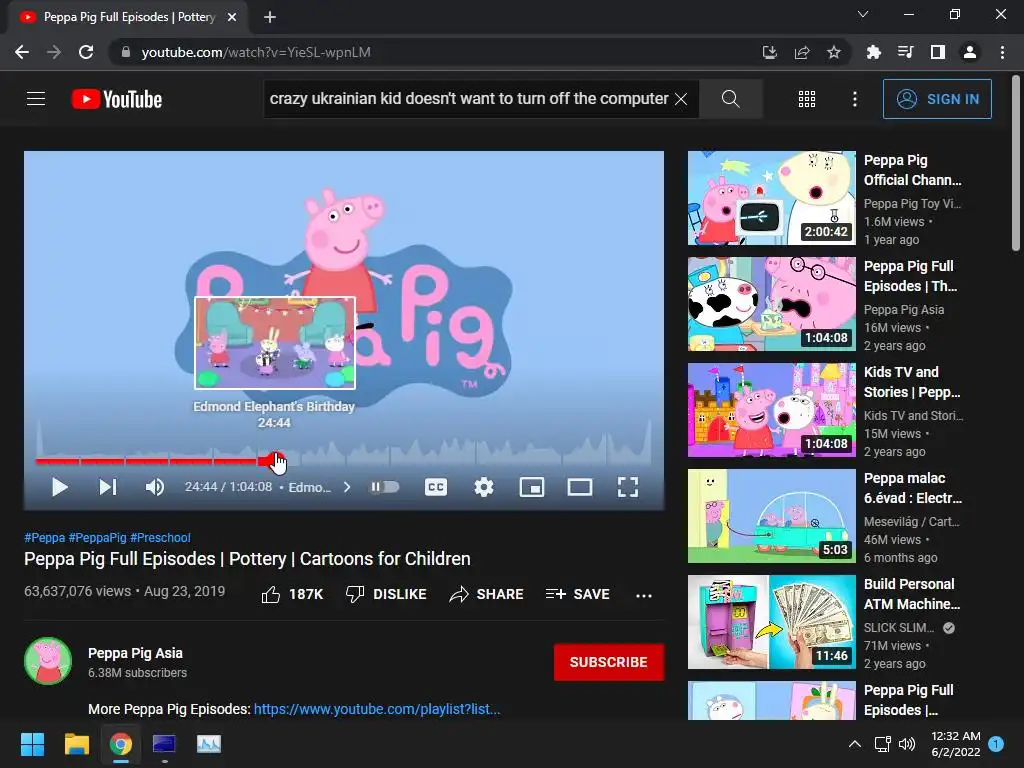
Task: Open the tab search dropdown arrow
Action: click(863, 14)
